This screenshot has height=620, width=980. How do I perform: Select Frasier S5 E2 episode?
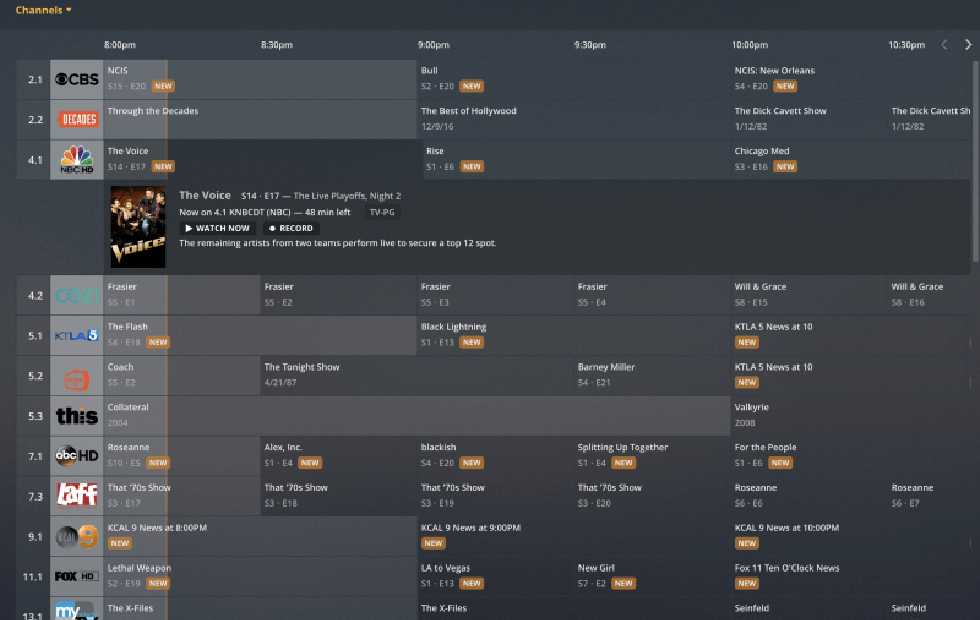pos(339,295)
